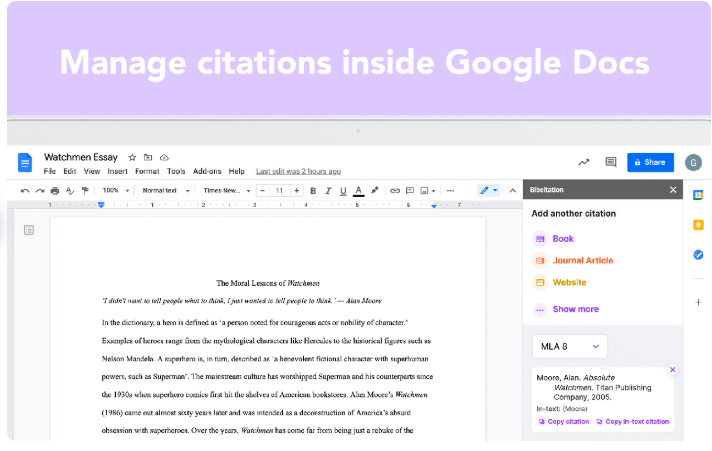Select the paint format tool

85,191
